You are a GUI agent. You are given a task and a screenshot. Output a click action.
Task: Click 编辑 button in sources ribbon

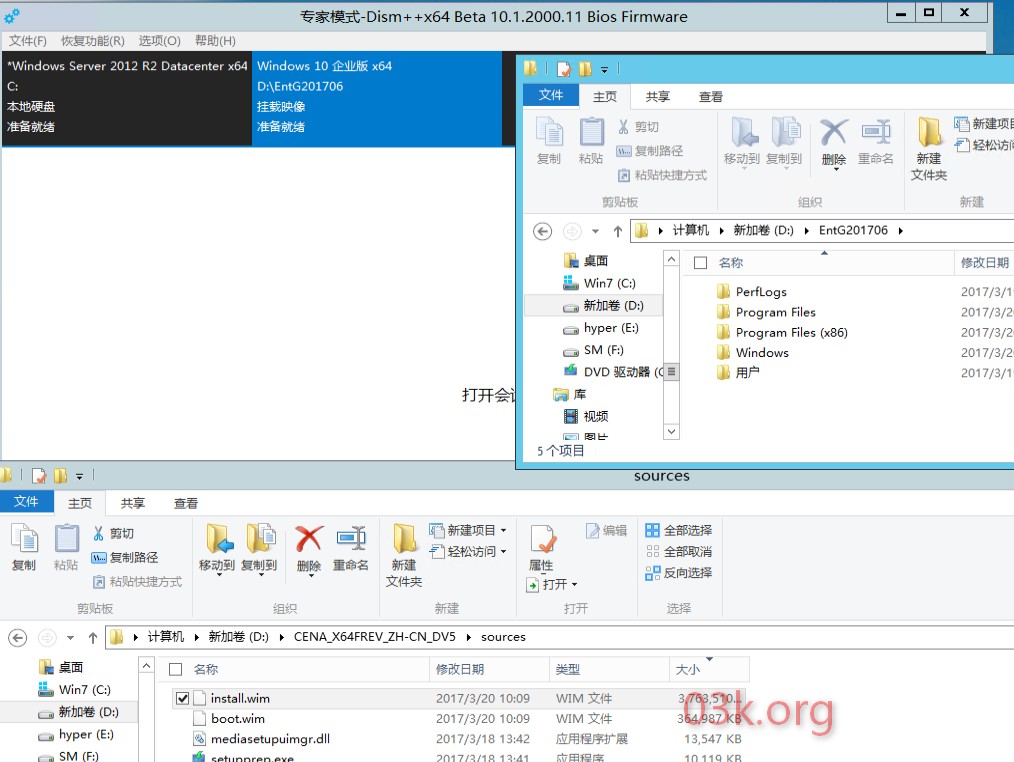point(607,530)
